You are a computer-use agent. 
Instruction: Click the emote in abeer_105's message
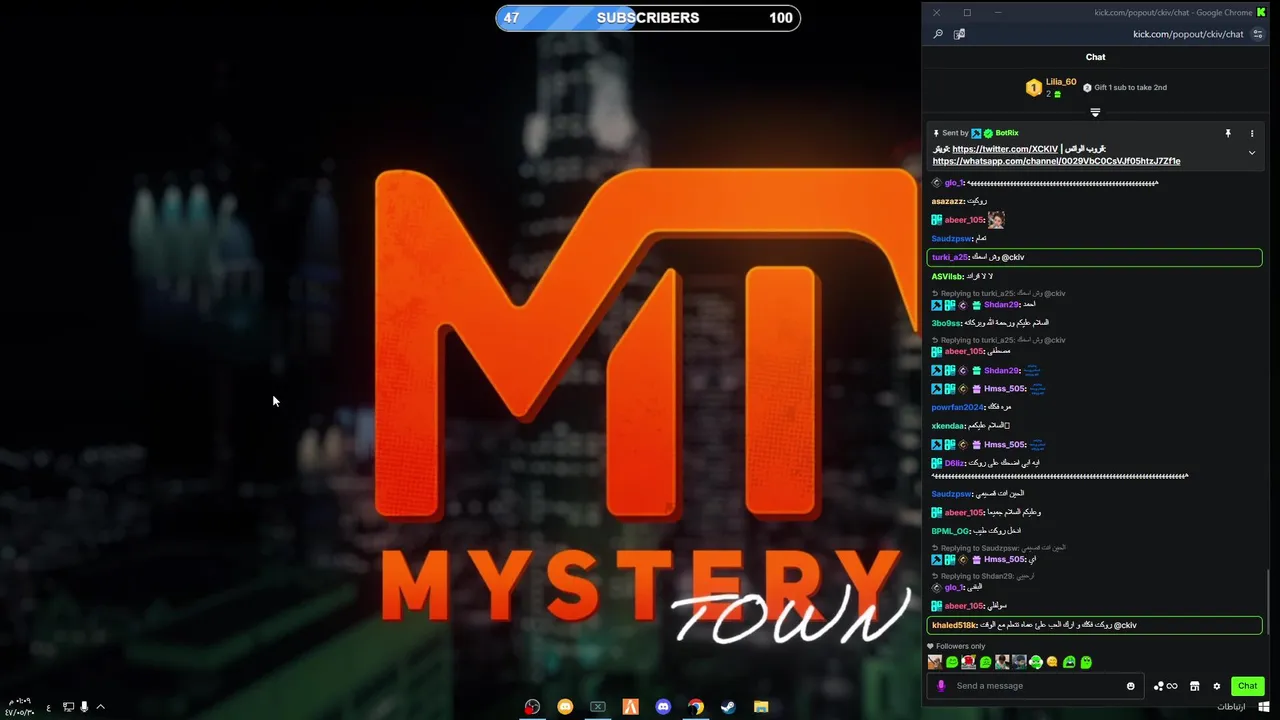(x=996, y=220)
